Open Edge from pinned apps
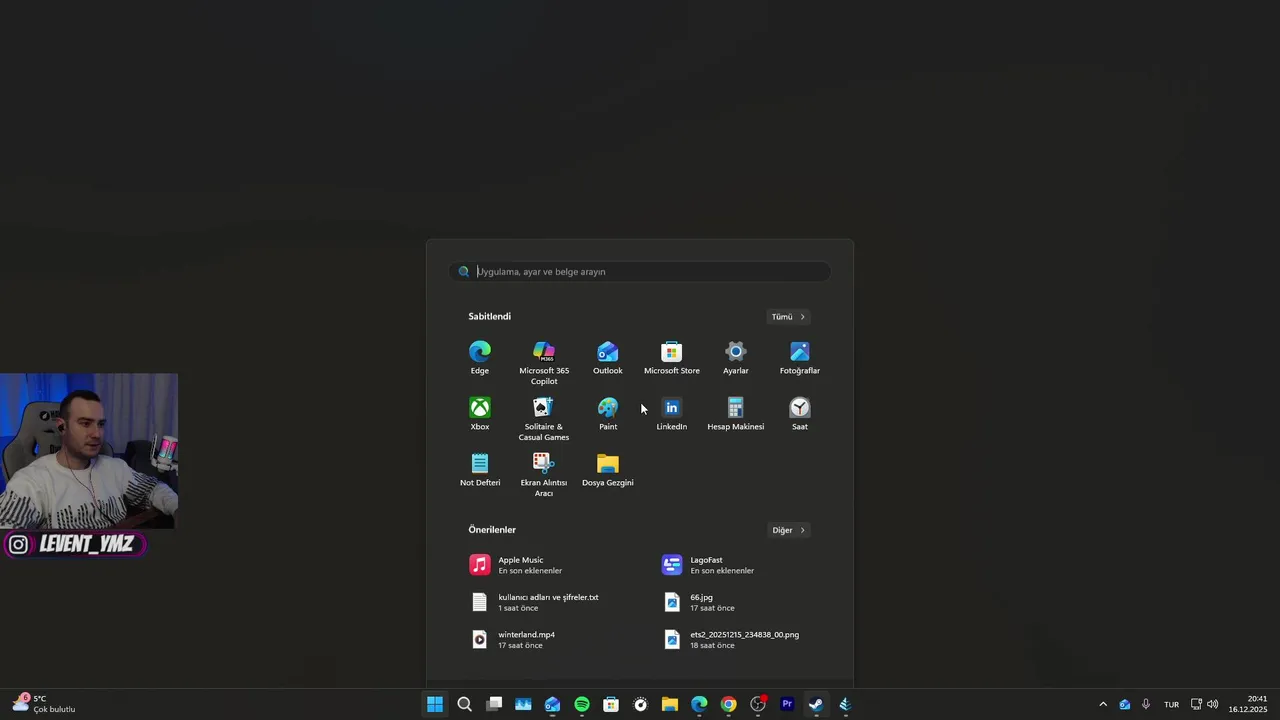This screenshot has width=1280, height=720. [480, 358]
